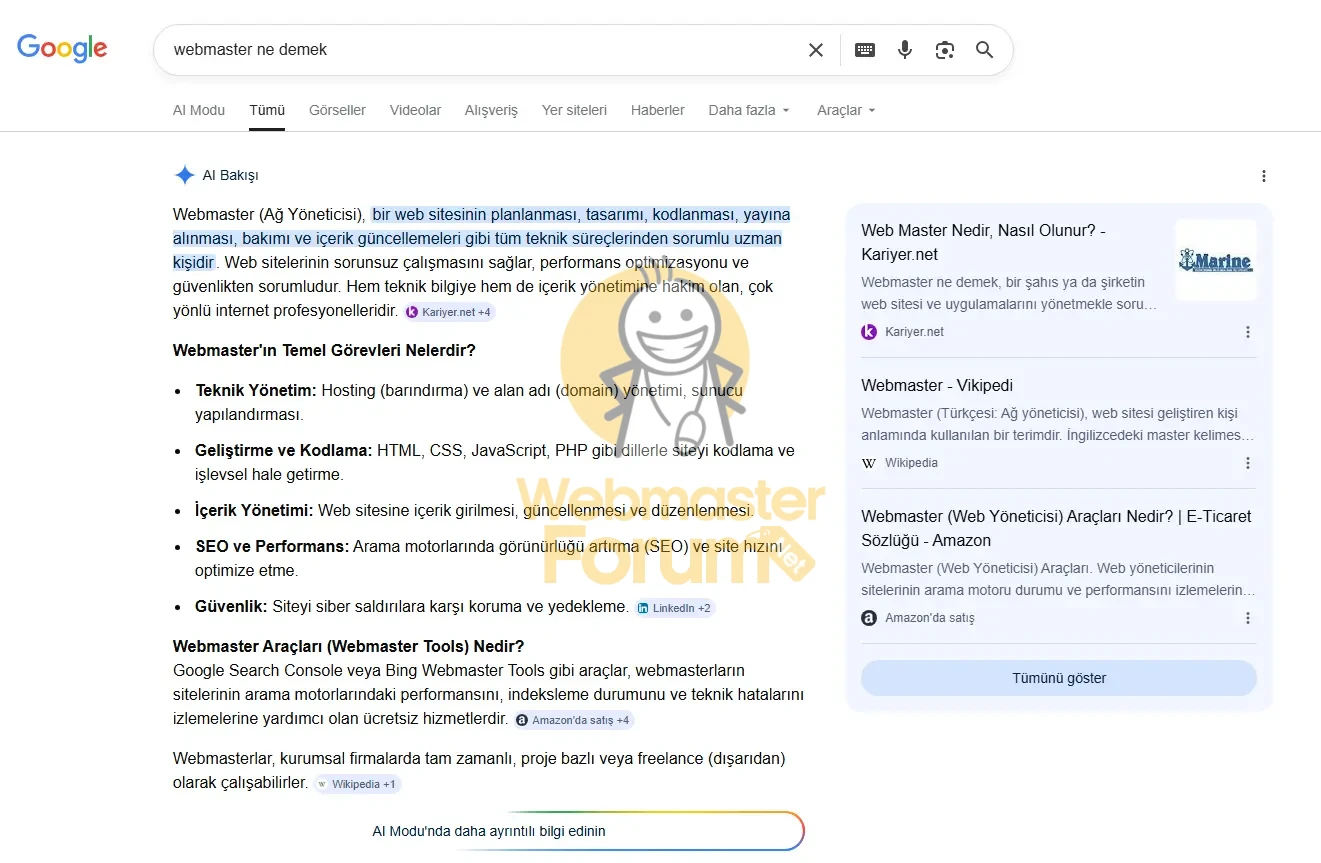Screen dimensions: 1321x863
Task: Open three-dot menu for Kariyer.net source
Action: point(1248,332)
